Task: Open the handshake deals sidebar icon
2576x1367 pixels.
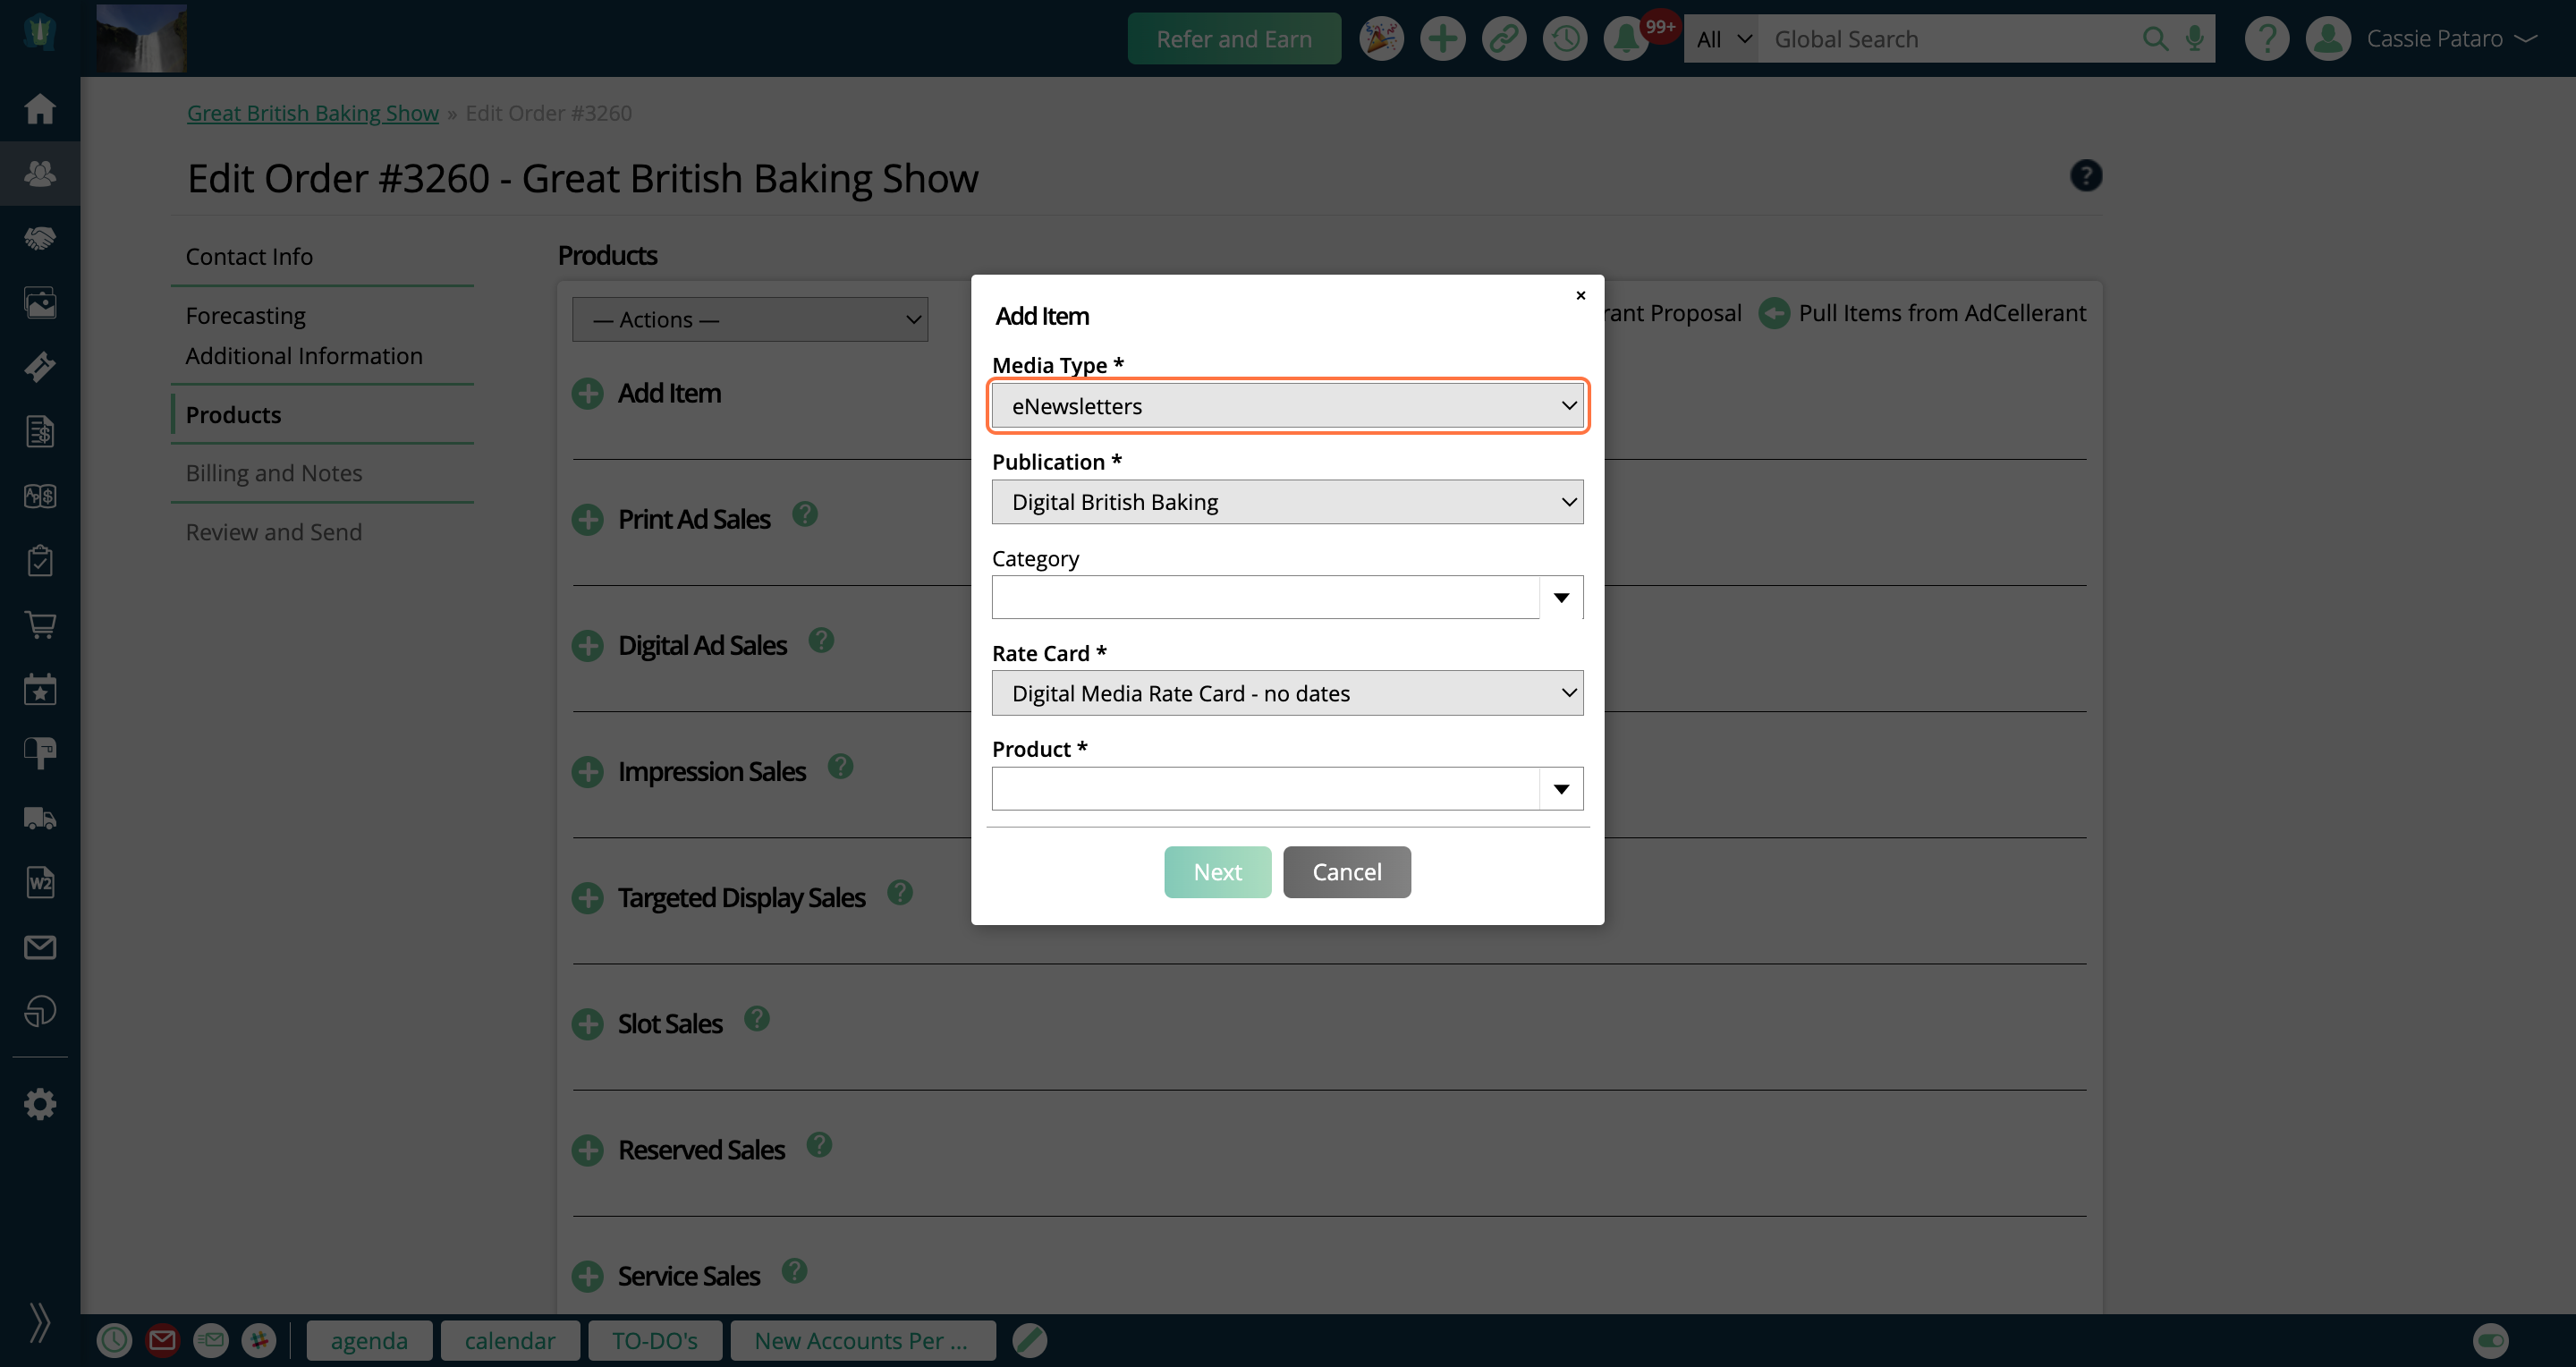Action: click(x=40, y=238)
